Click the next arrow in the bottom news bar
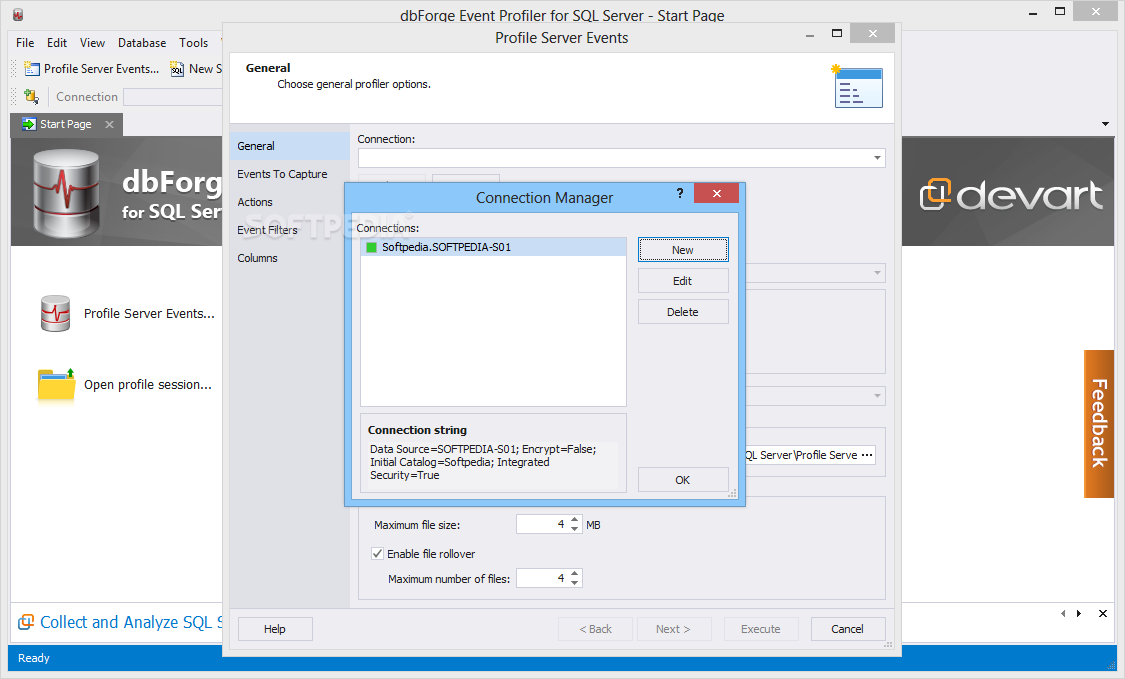Viewport: 1125px width, 679px height. 1079,614
